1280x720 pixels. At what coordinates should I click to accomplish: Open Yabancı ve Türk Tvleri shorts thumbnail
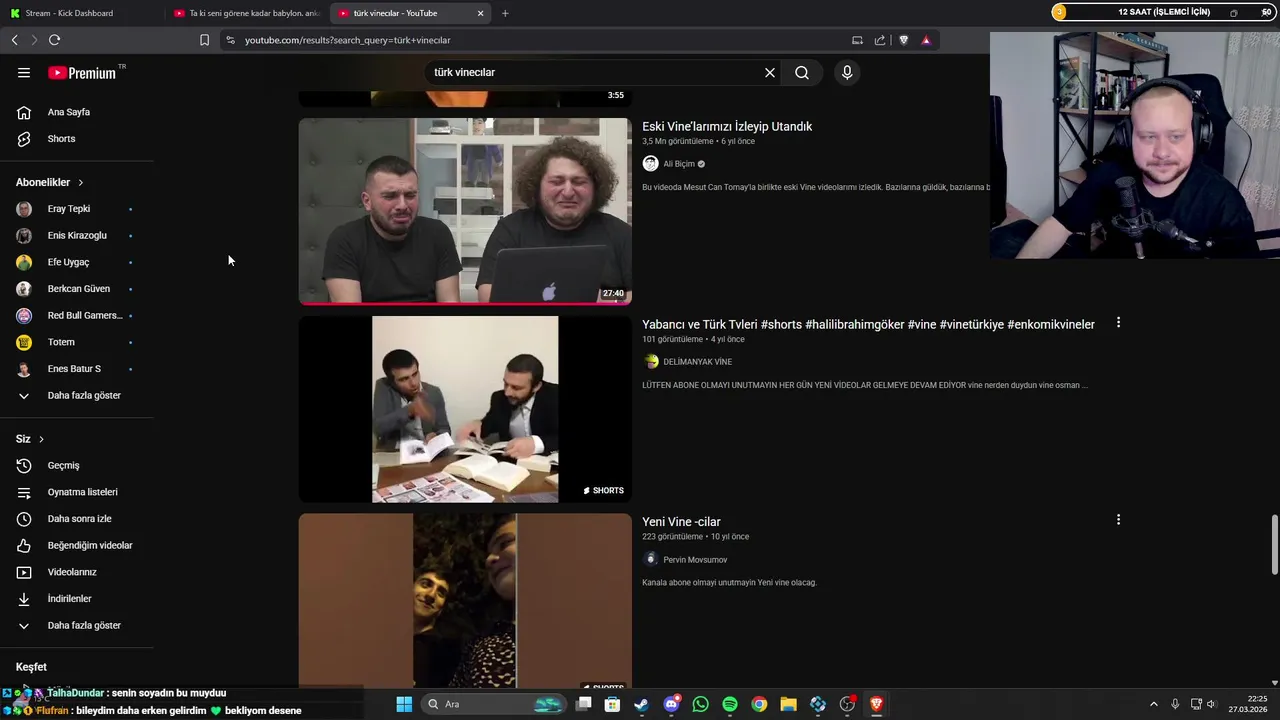point(465,409)
